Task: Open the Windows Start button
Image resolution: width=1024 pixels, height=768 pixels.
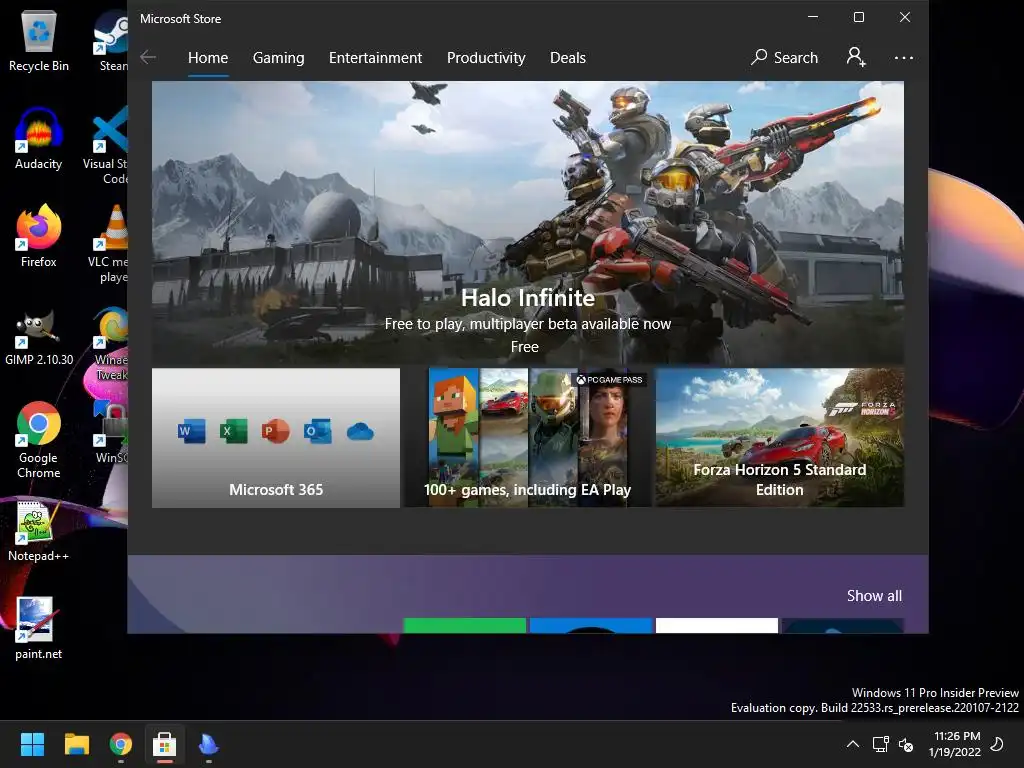Action: tap(32, 744)
